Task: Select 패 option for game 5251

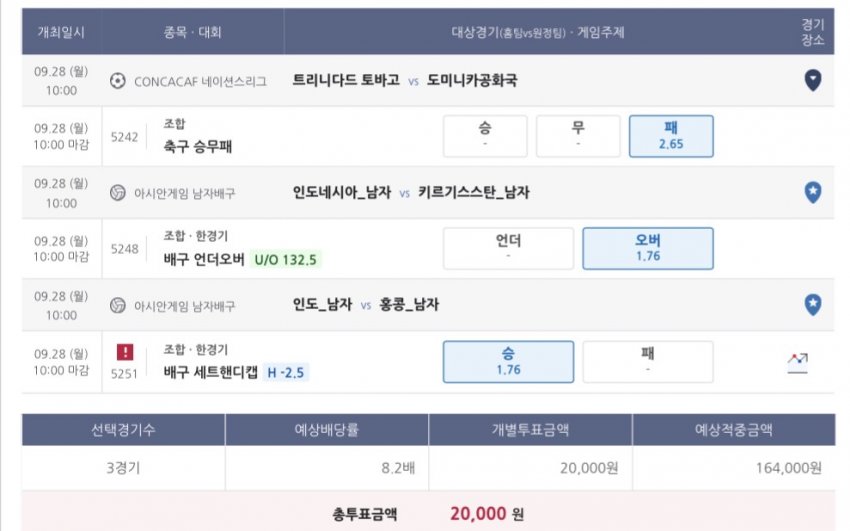Action: [x=648, y=362]
